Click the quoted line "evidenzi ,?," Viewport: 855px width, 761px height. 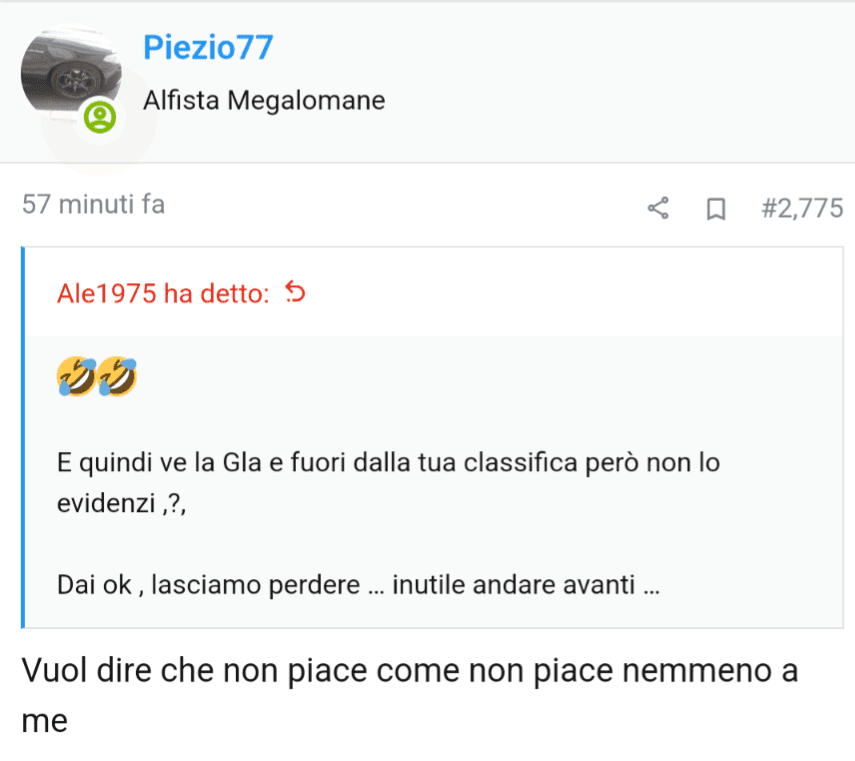coord(121,504)
